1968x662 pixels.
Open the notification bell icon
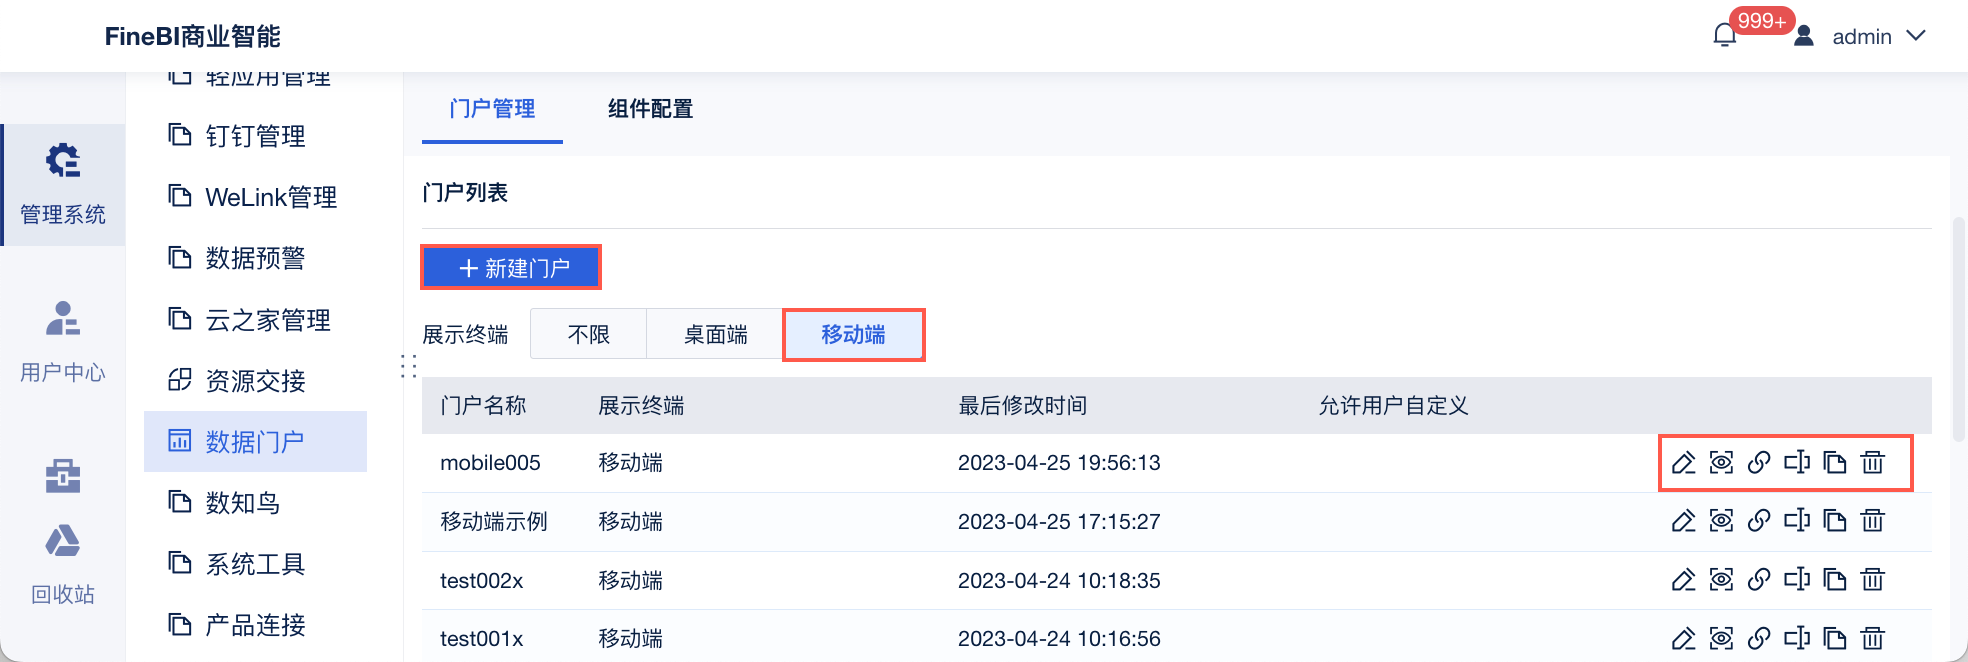[x=1725, y=36]
